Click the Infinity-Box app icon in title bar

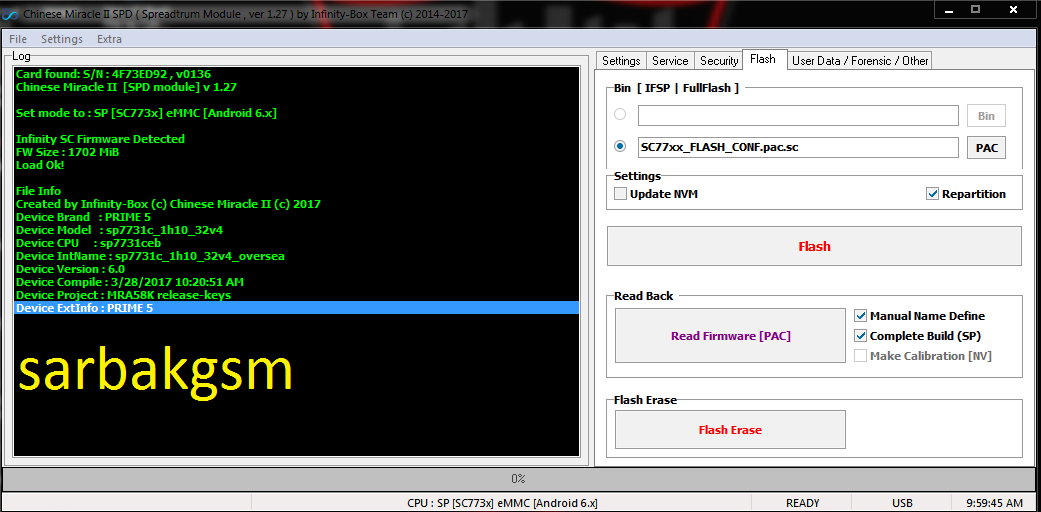(x=11, y=13)
